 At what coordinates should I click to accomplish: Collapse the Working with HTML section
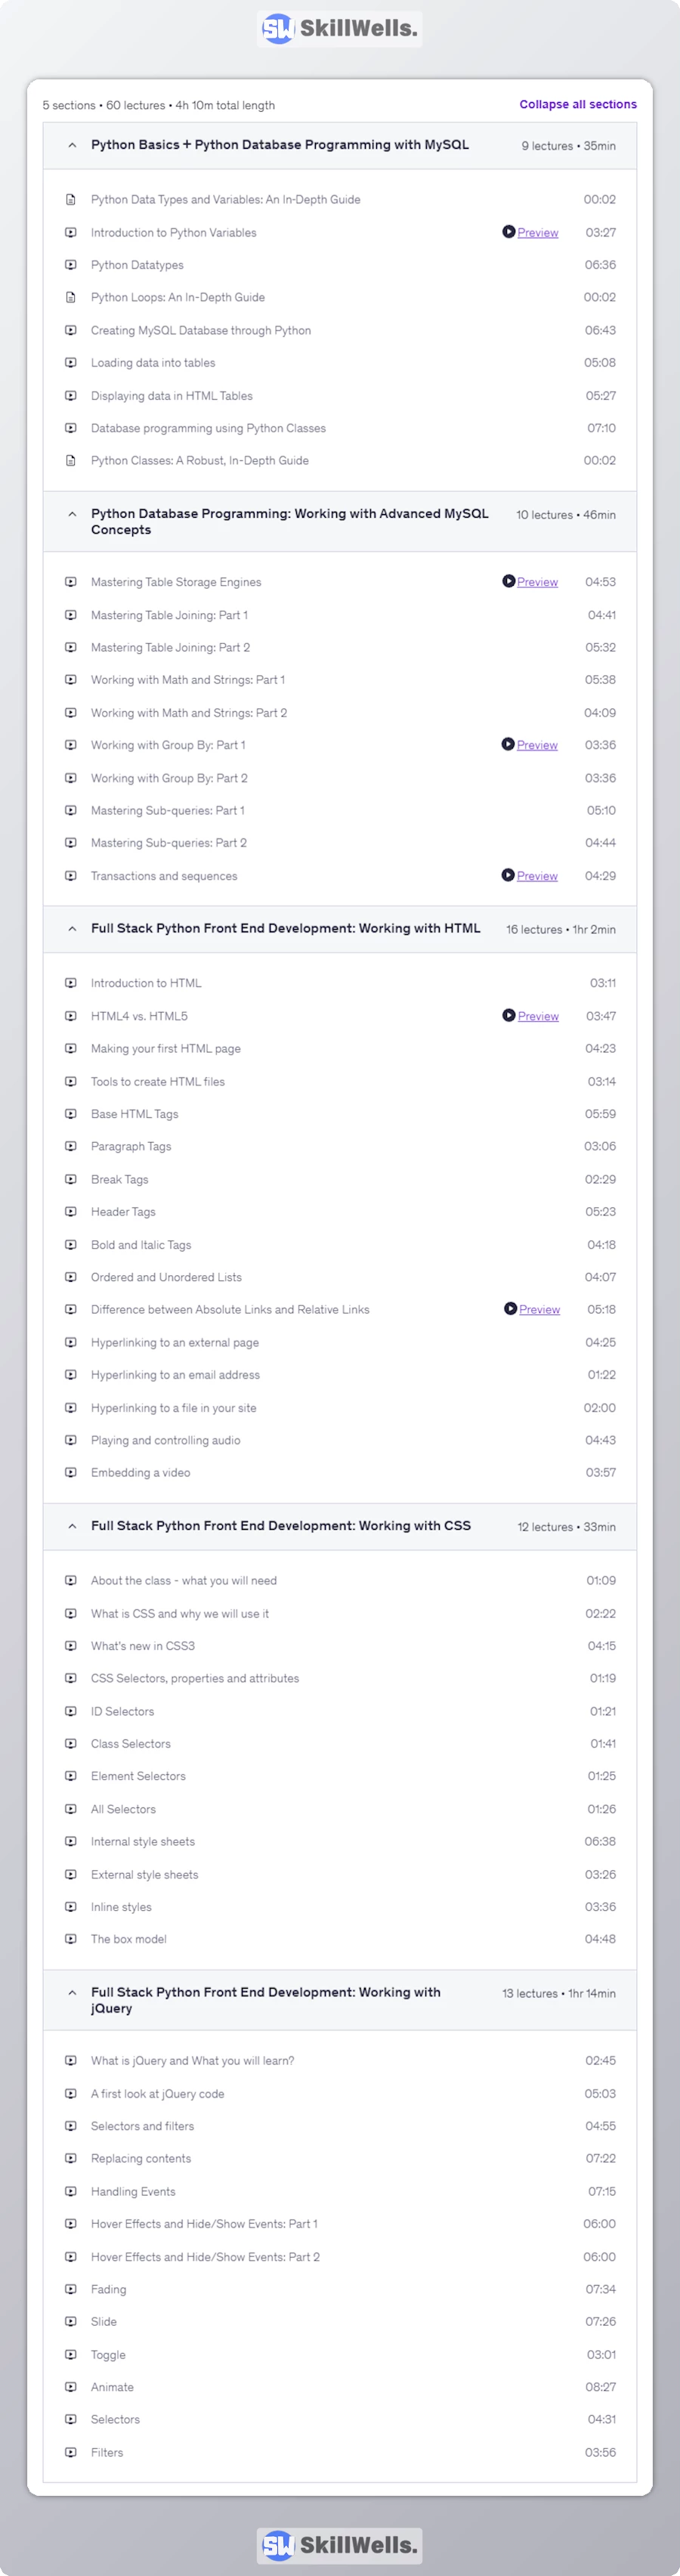tap(72, 929)
